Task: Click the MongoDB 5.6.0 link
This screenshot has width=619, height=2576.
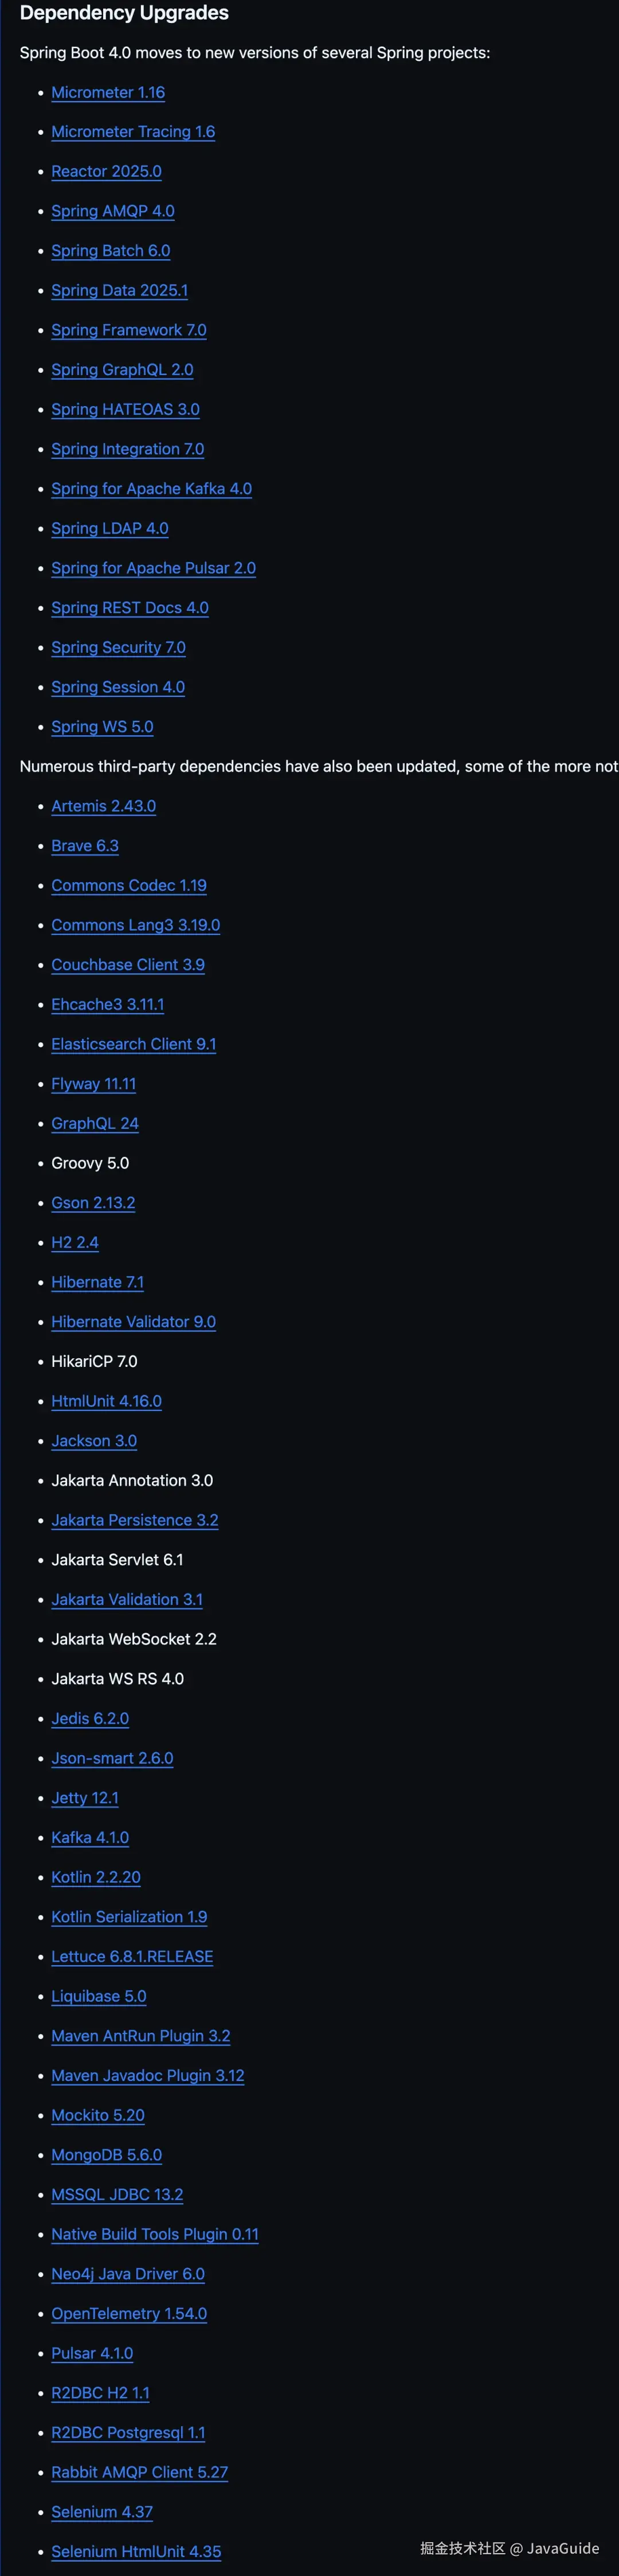Action: 106,2155
